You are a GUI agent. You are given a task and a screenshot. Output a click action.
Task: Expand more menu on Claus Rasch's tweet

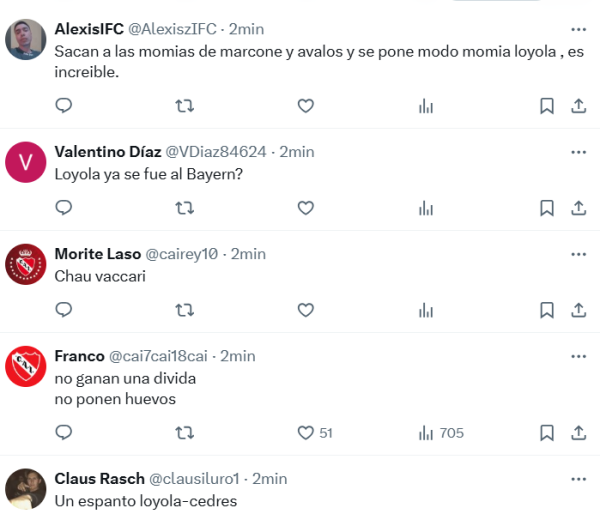point(578,478)
